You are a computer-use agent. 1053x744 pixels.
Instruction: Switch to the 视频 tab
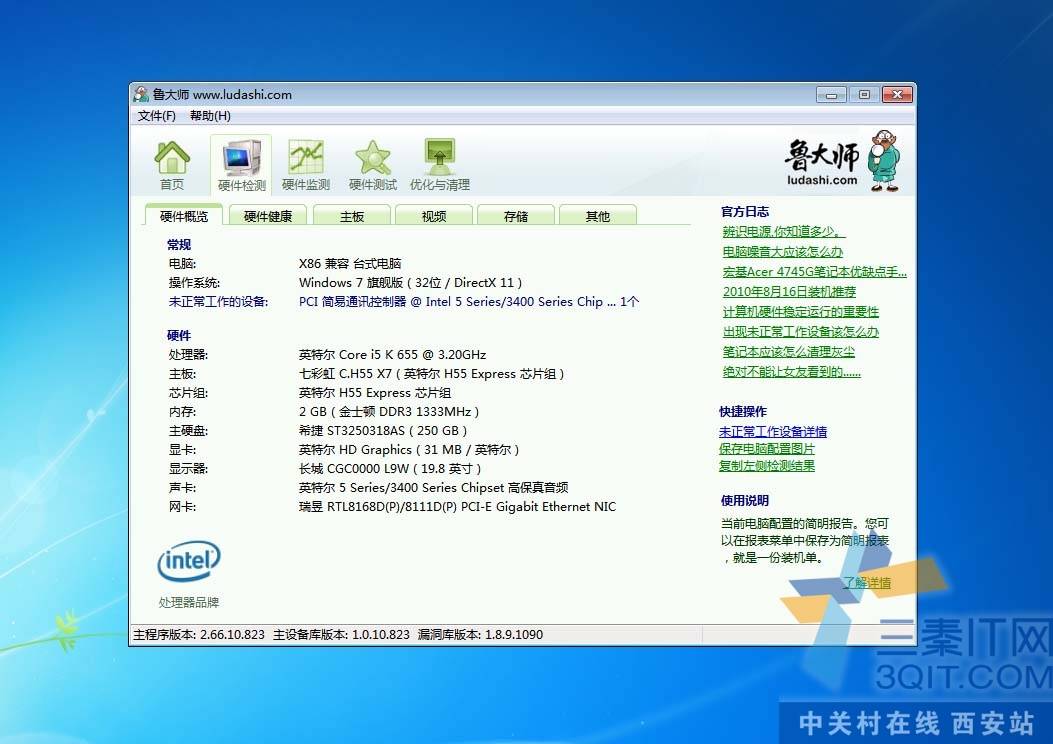[434, 216]
